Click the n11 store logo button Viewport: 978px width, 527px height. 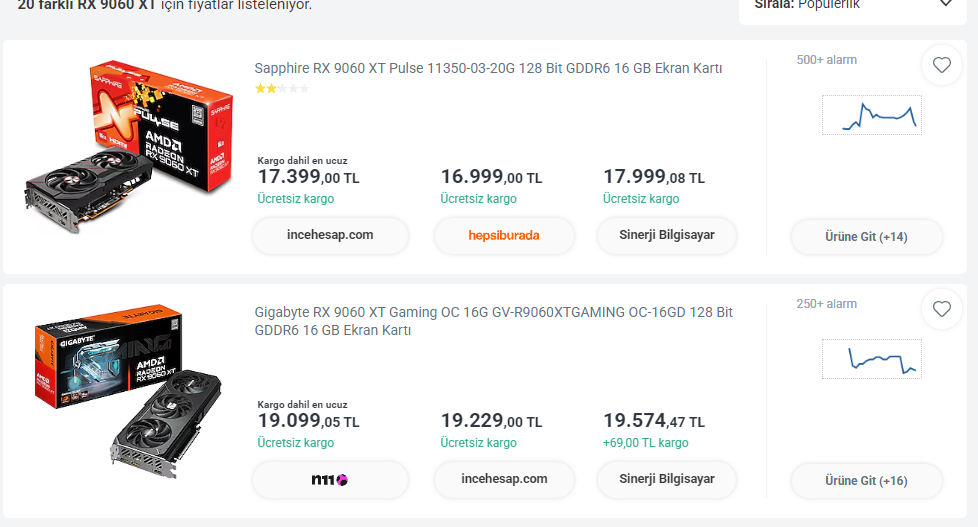pyautogui.click(x=330, y=480)
